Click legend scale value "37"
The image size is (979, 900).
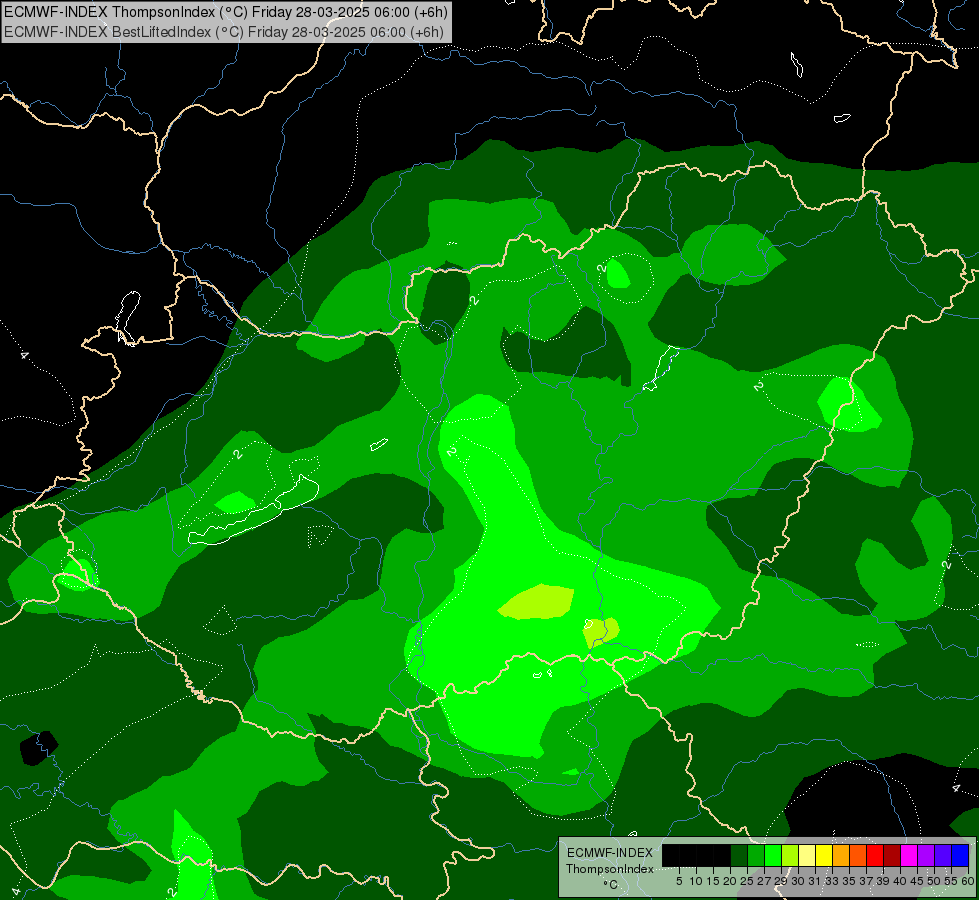coord(866,881)
